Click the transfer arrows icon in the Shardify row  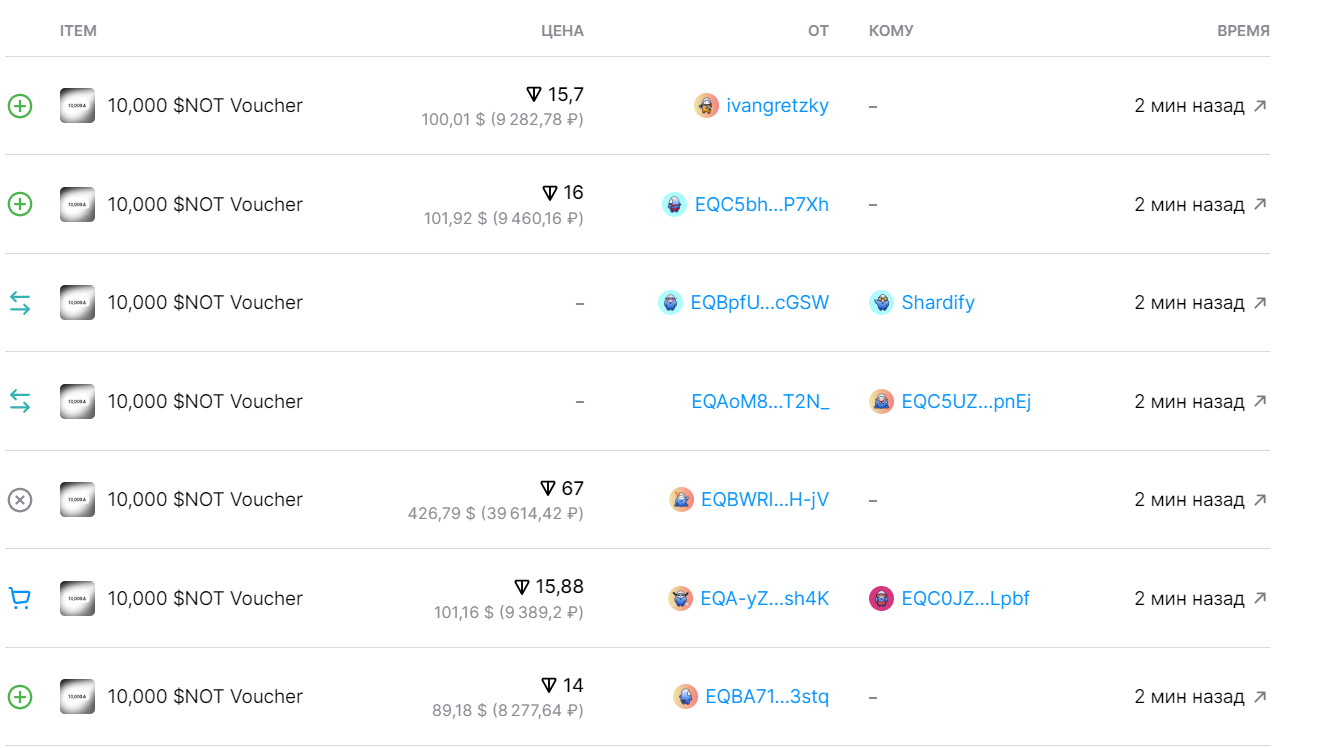point(20,303)
